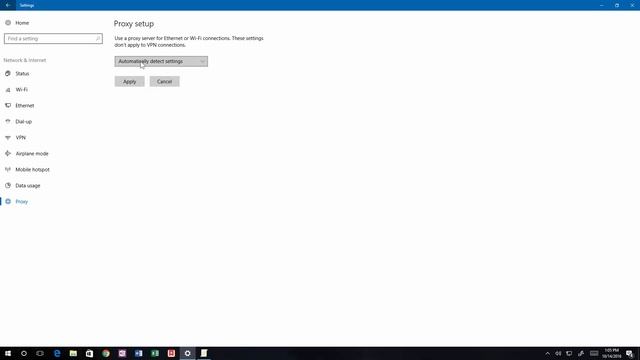Screen dimensions: 640x360
Task: Click the Network & Internet section label
Action: (25, 60)
